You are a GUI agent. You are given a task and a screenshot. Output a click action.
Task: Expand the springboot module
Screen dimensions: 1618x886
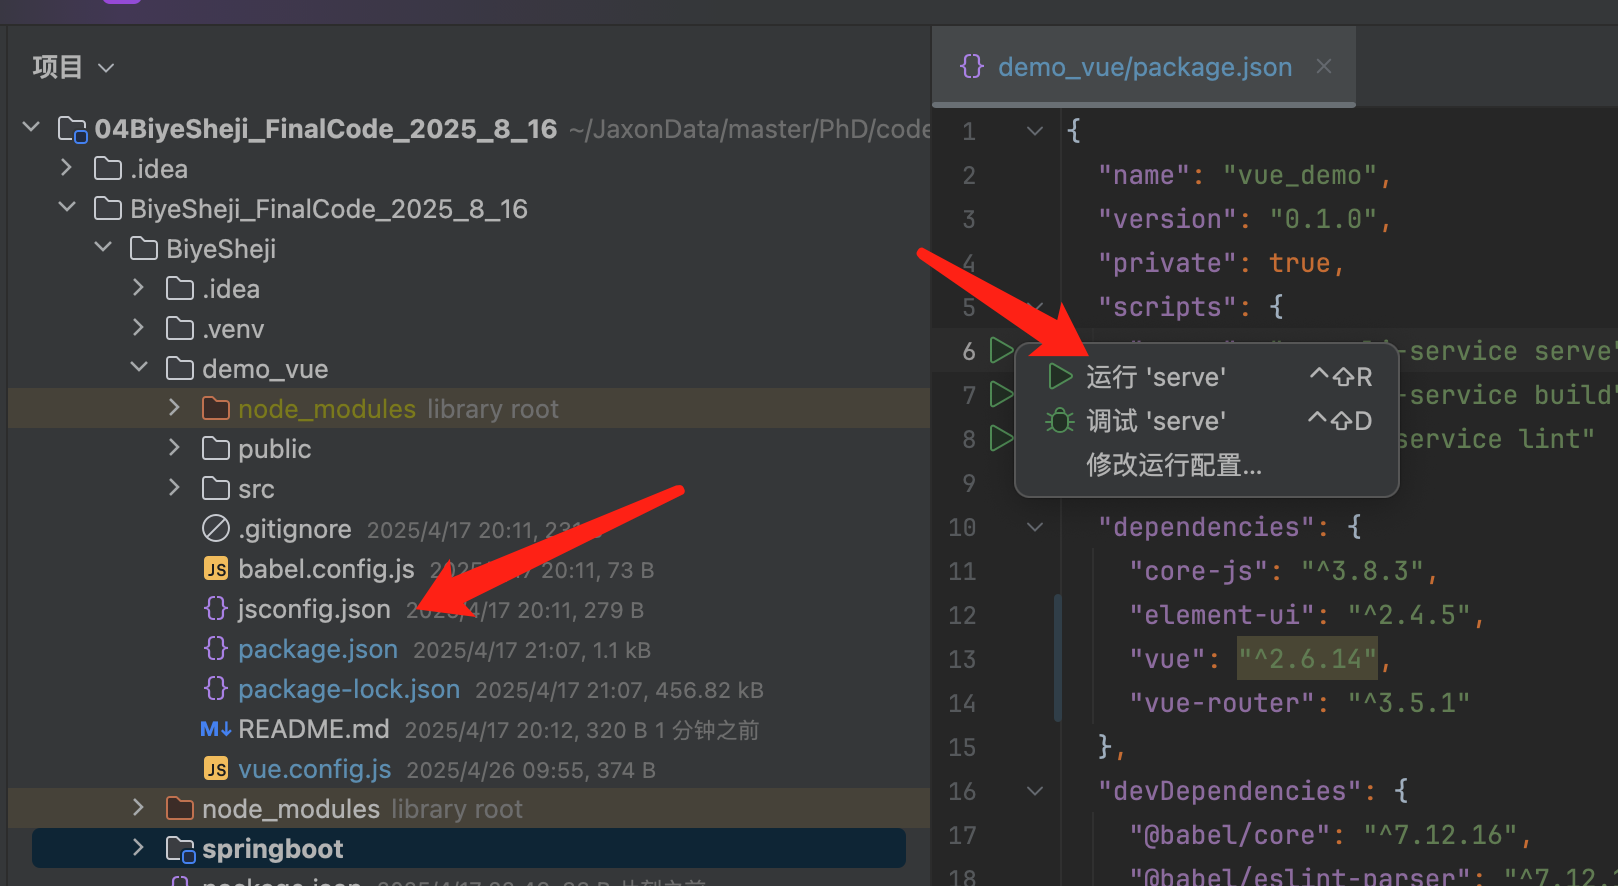pos(139,848)
